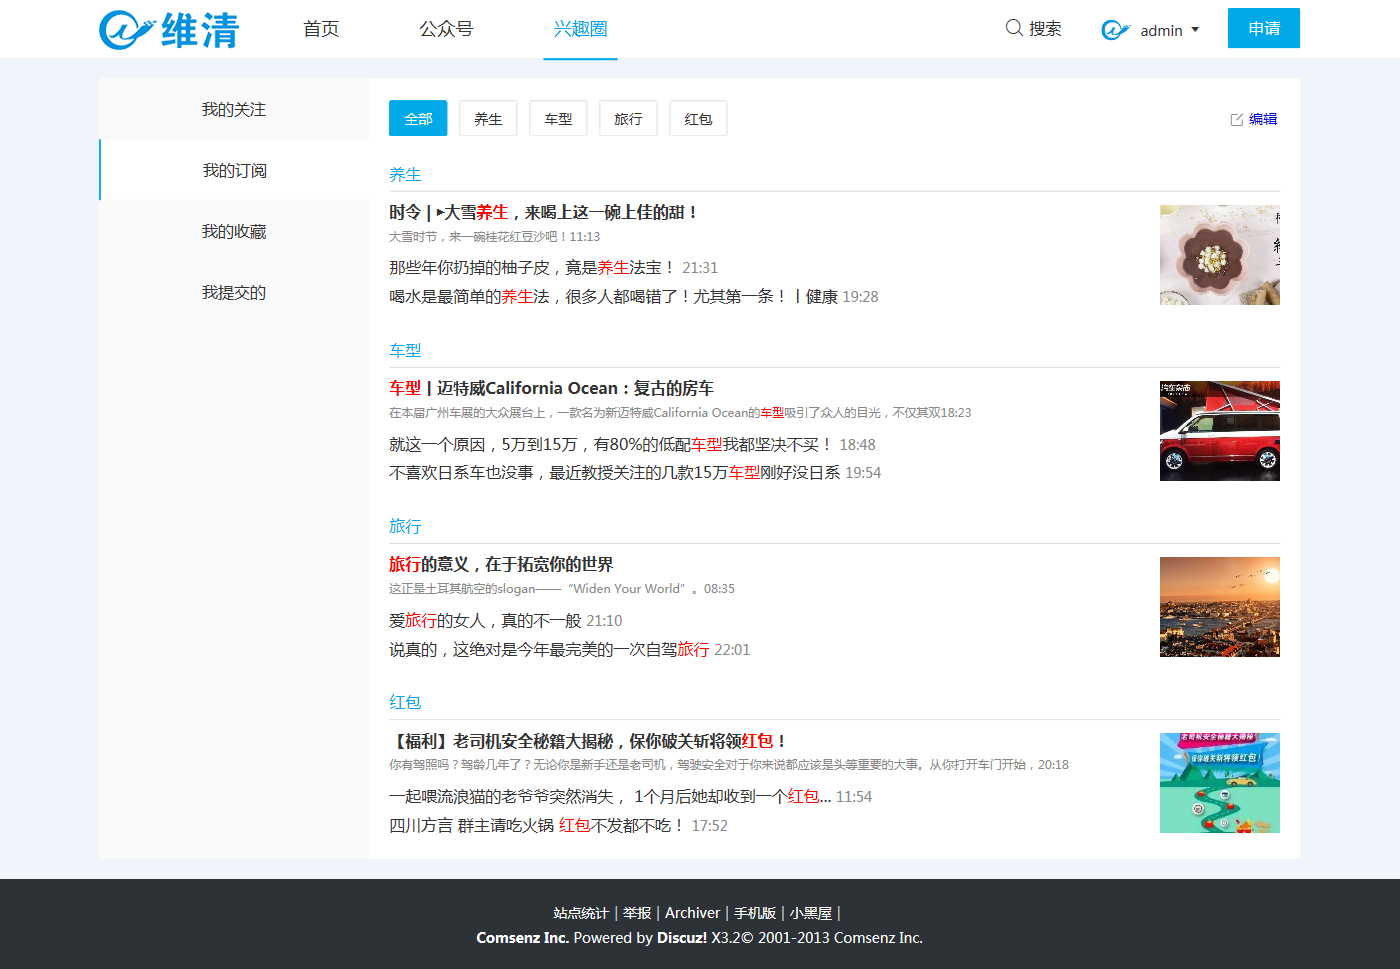The image size is (1400, 969).
Task: Open 旅行的意义 article title
Action: coord(501,564)
